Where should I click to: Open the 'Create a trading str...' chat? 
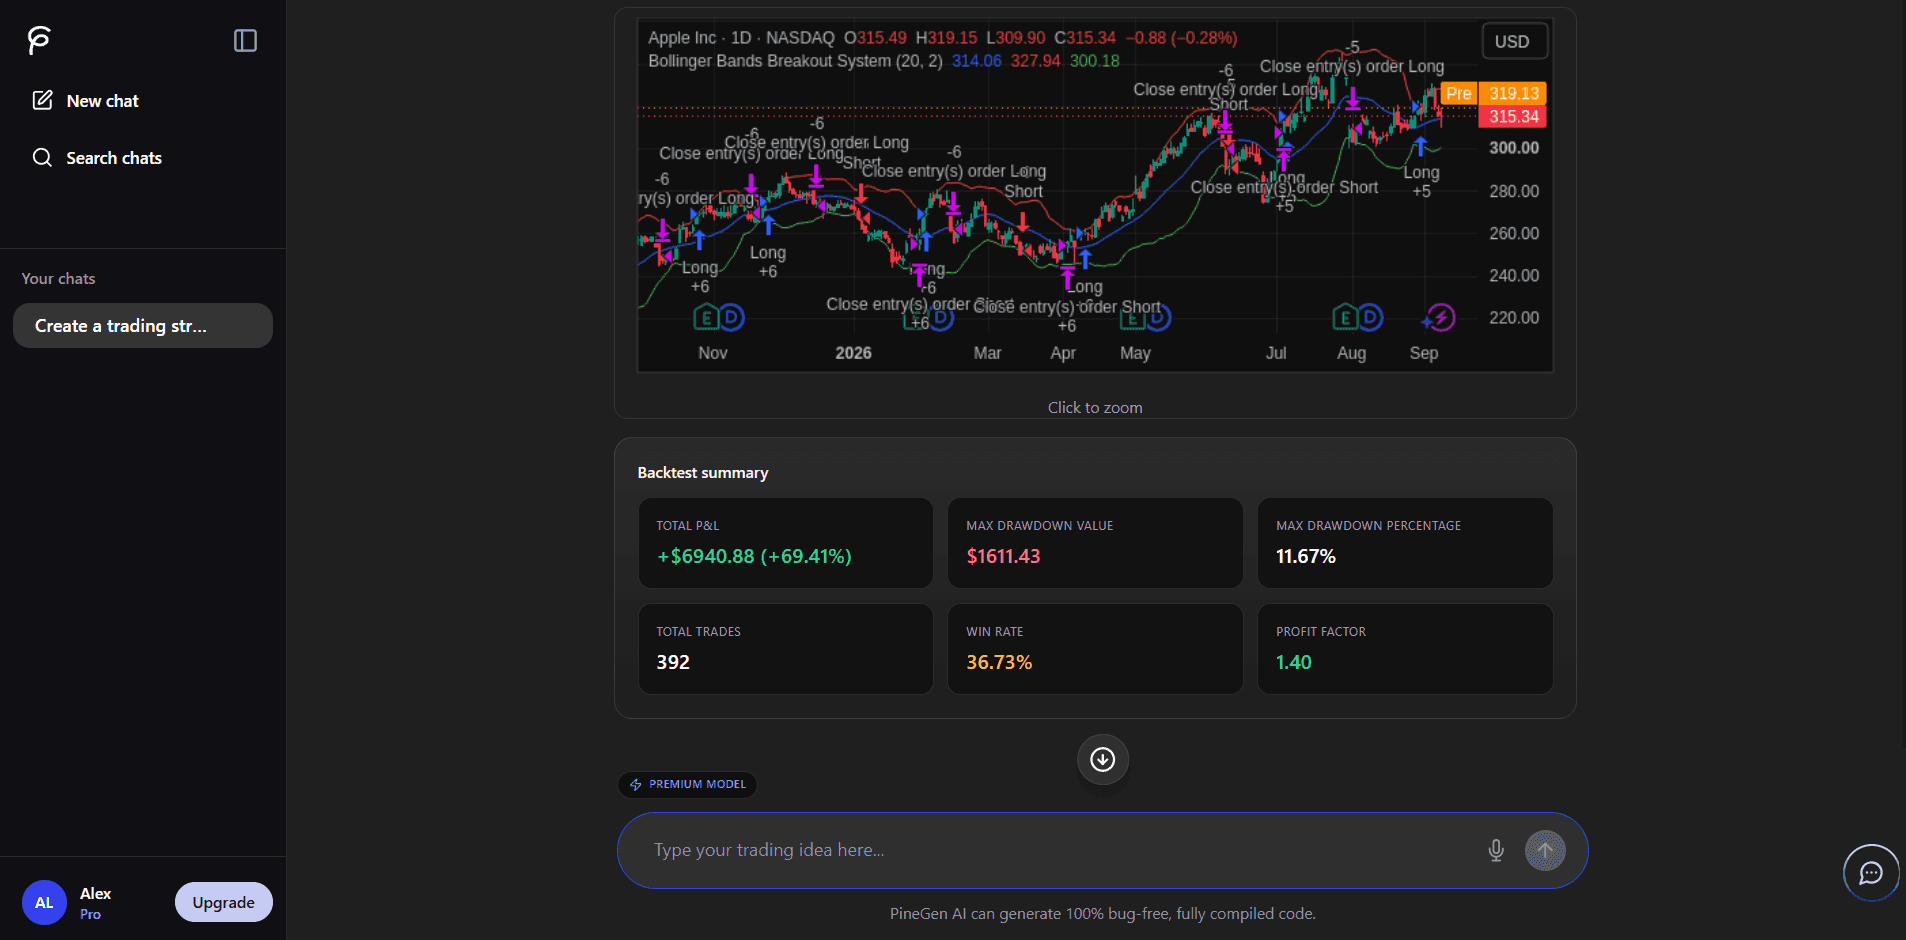click(x=143, y=326)
